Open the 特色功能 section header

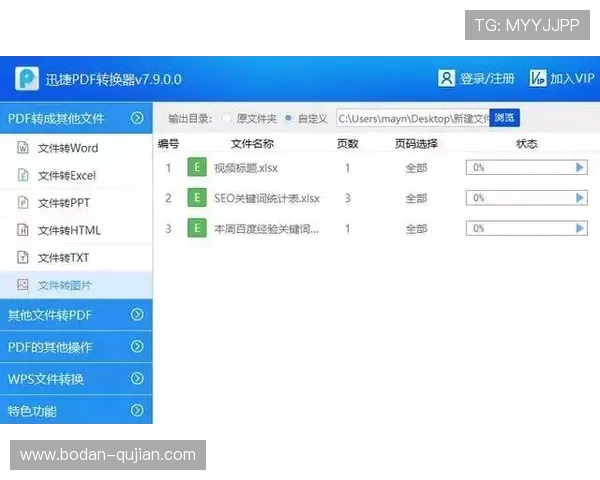[76, 410]
